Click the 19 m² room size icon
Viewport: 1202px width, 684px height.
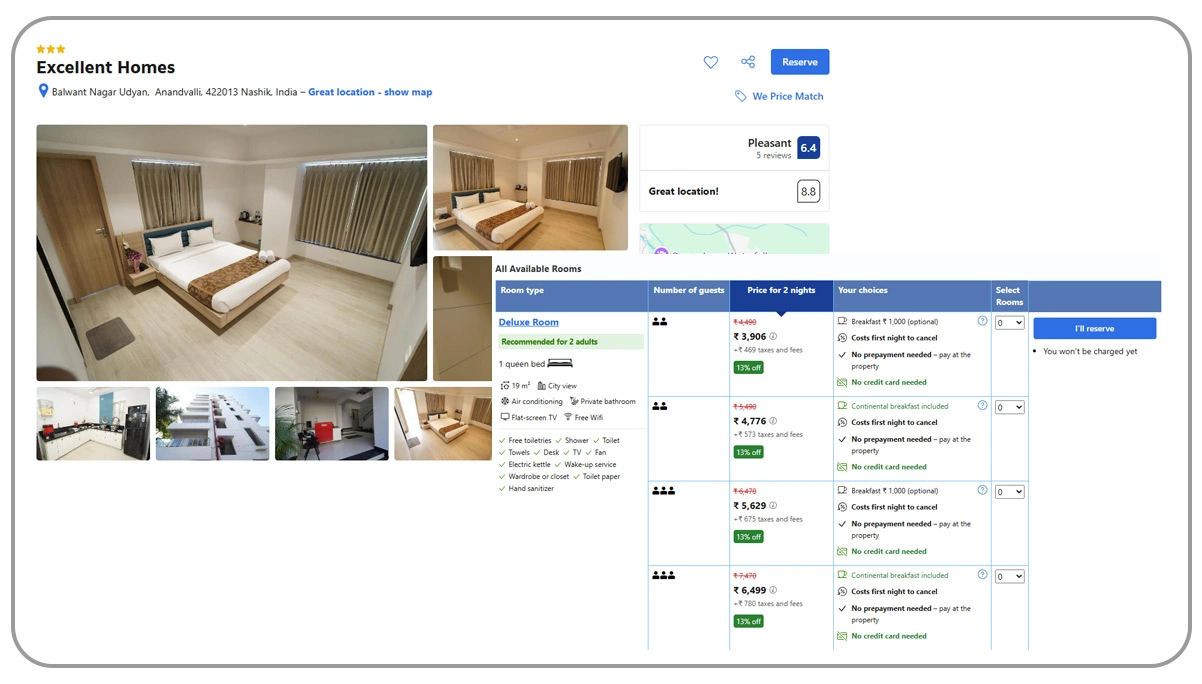tap(505, 385)
